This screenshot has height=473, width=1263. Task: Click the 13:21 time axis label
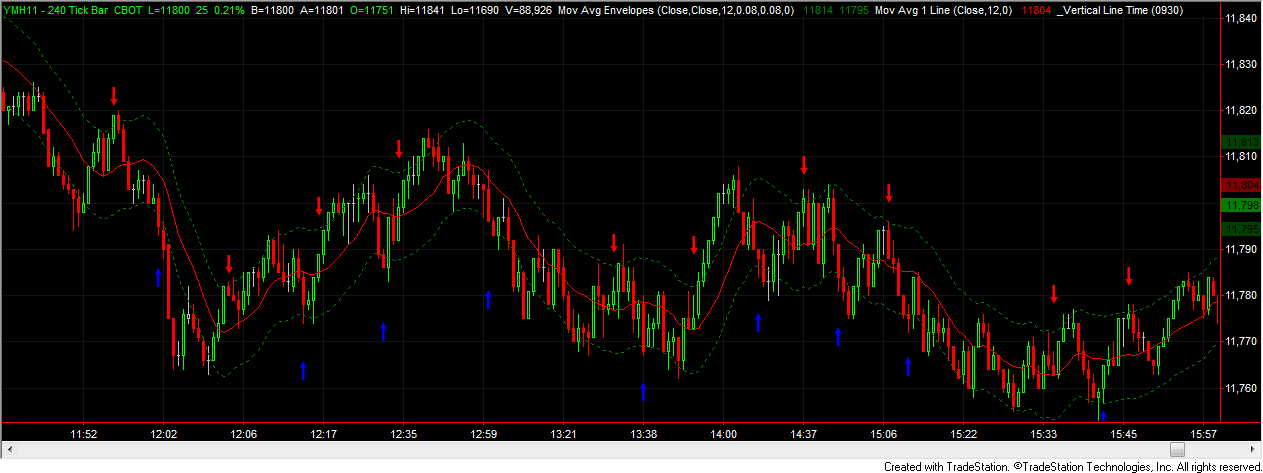pos(564,434)
